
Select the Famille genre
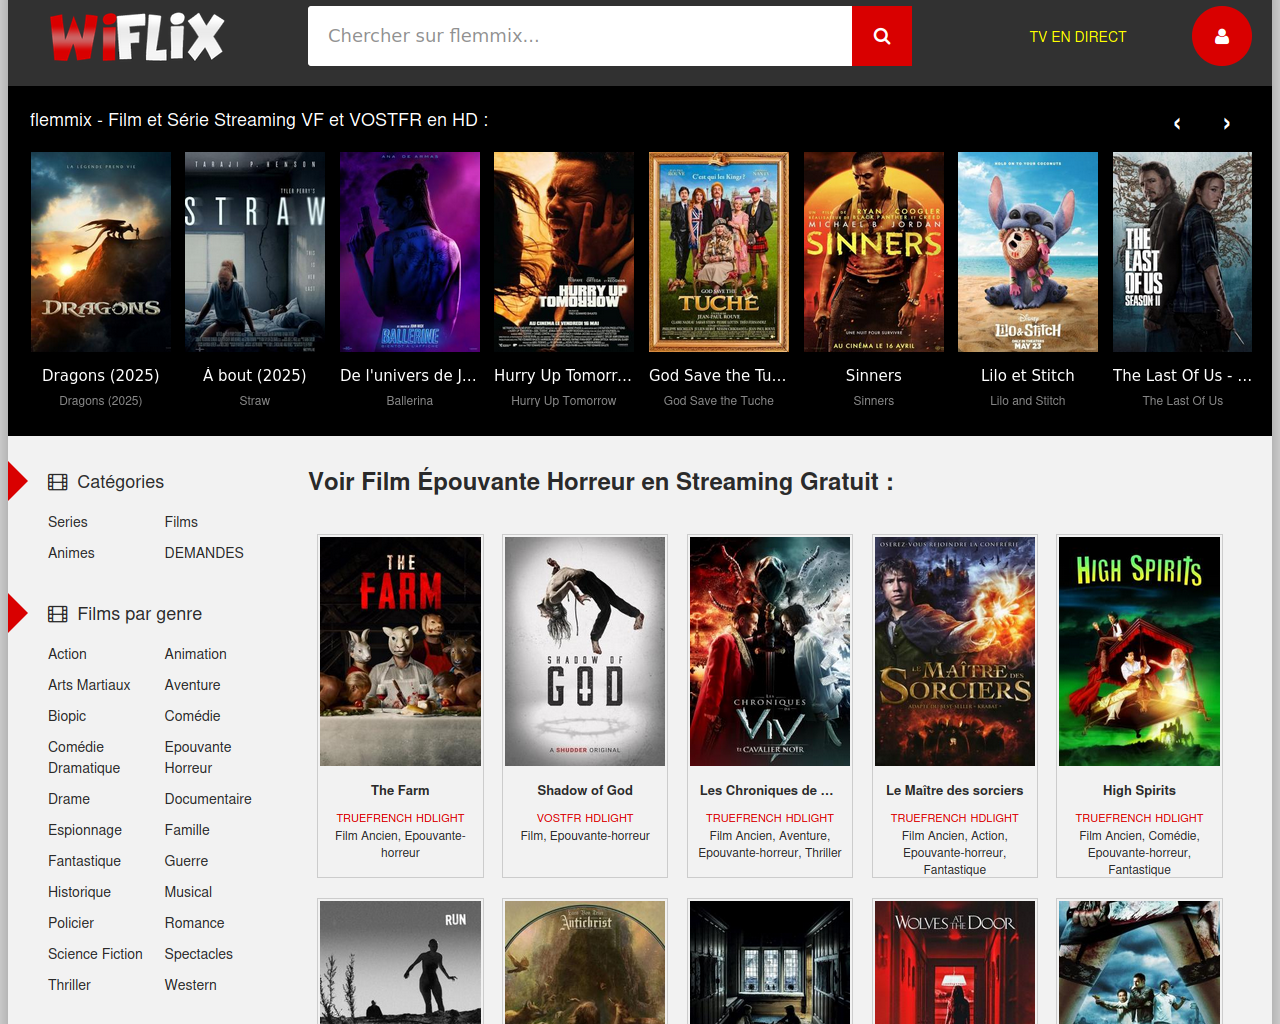pyautogui.click(x=187, y=830)
